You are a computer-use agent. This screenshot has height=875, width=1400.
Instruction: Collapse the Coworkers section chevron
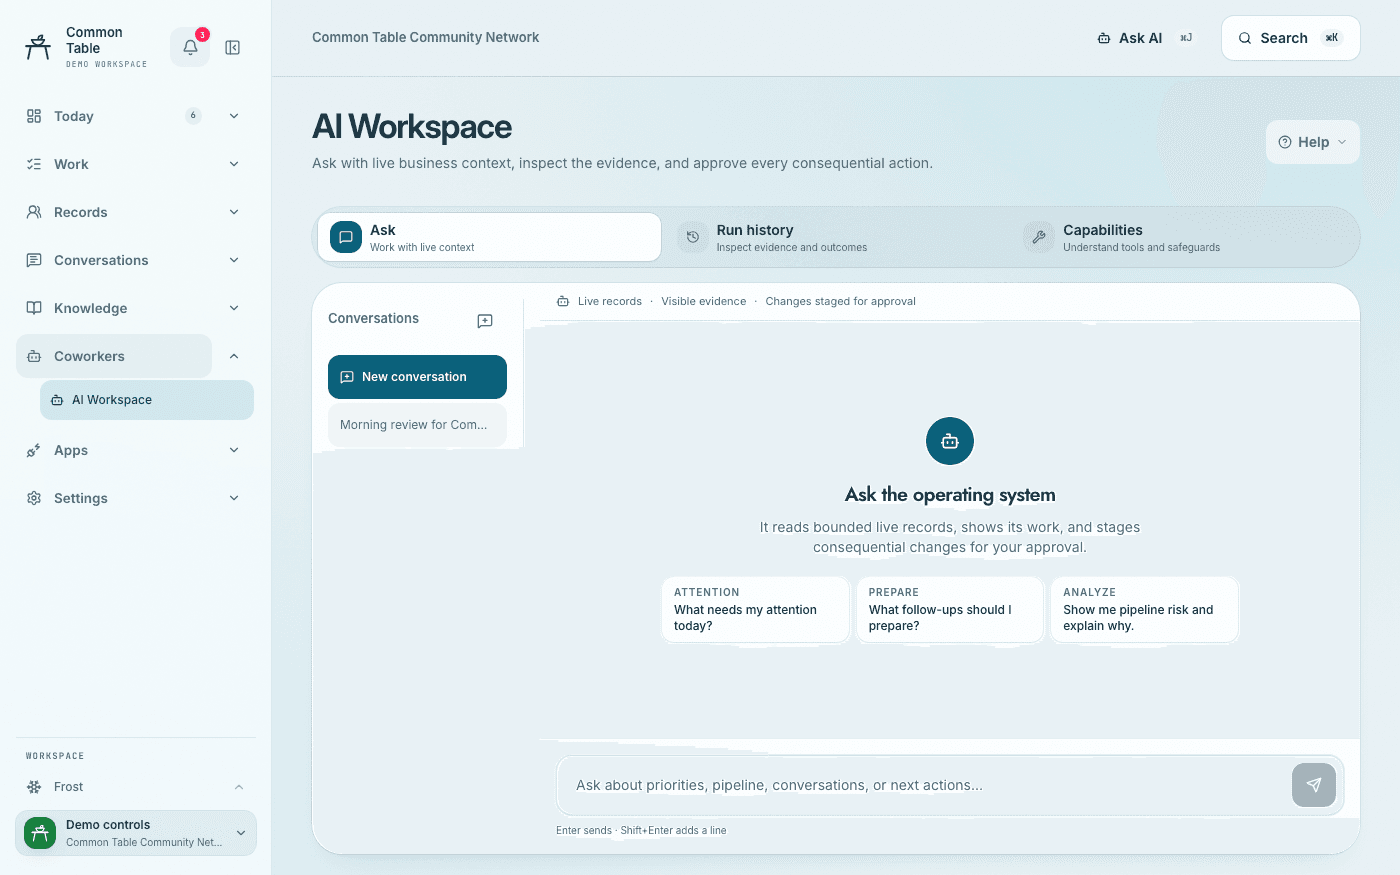tap(234, 356)
